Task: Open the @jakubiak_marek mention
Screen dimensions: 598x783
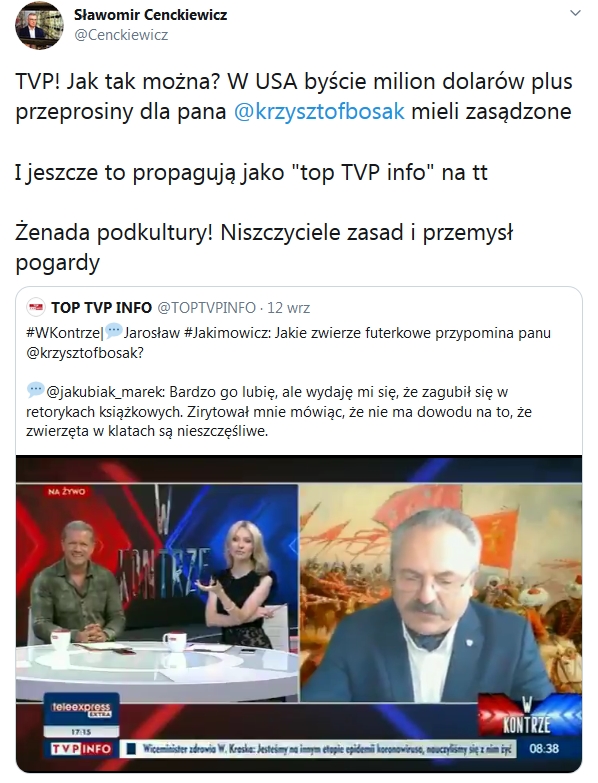Action: [104, 392]
